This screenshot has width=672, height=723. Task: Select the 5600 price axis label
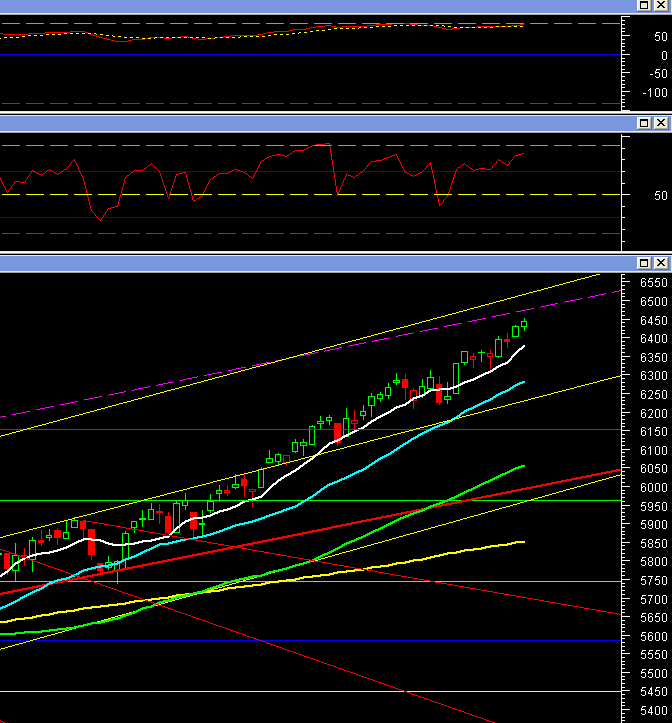pos(654,637)
